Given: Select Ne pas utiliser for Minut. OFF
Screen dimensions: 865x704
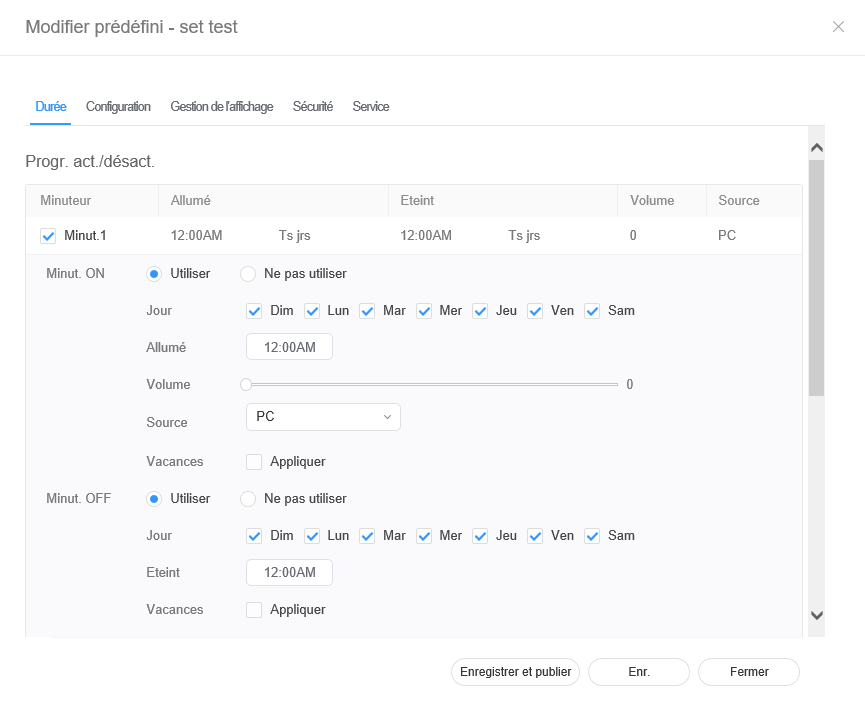Looking at the screenshot, I should [247, 498].
